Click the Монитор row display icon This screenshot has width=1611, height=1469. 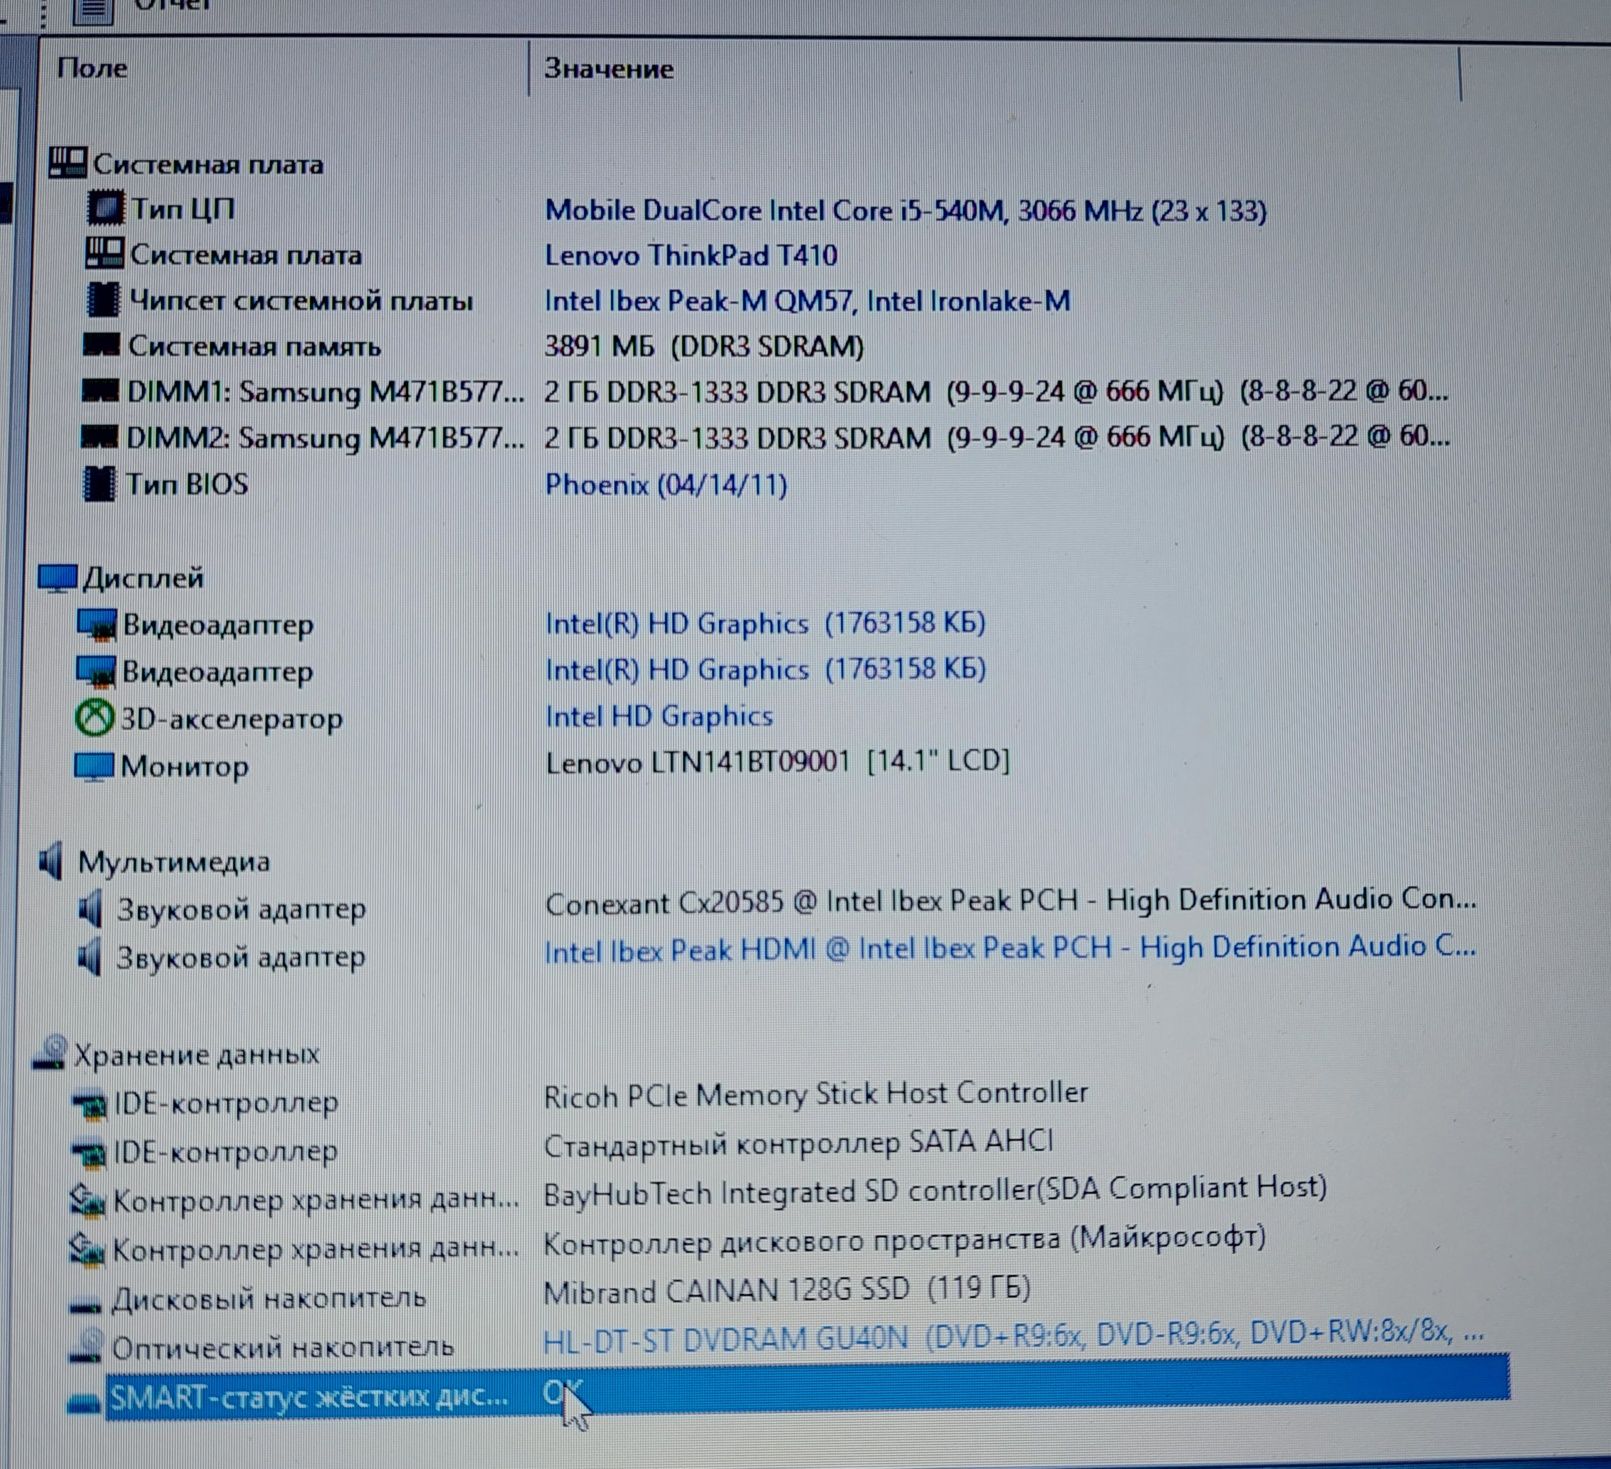(x=93, y=766)
